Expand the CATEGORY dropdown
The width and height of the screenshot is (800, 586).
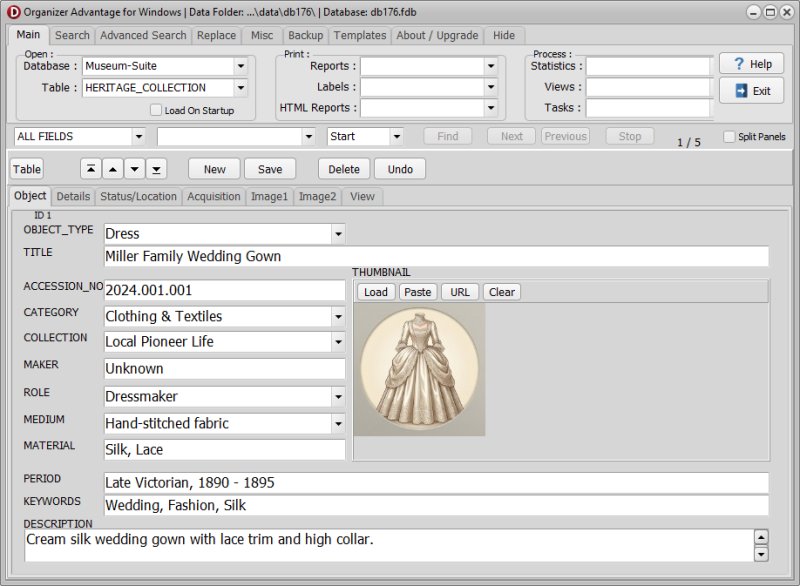pos(338,317)
